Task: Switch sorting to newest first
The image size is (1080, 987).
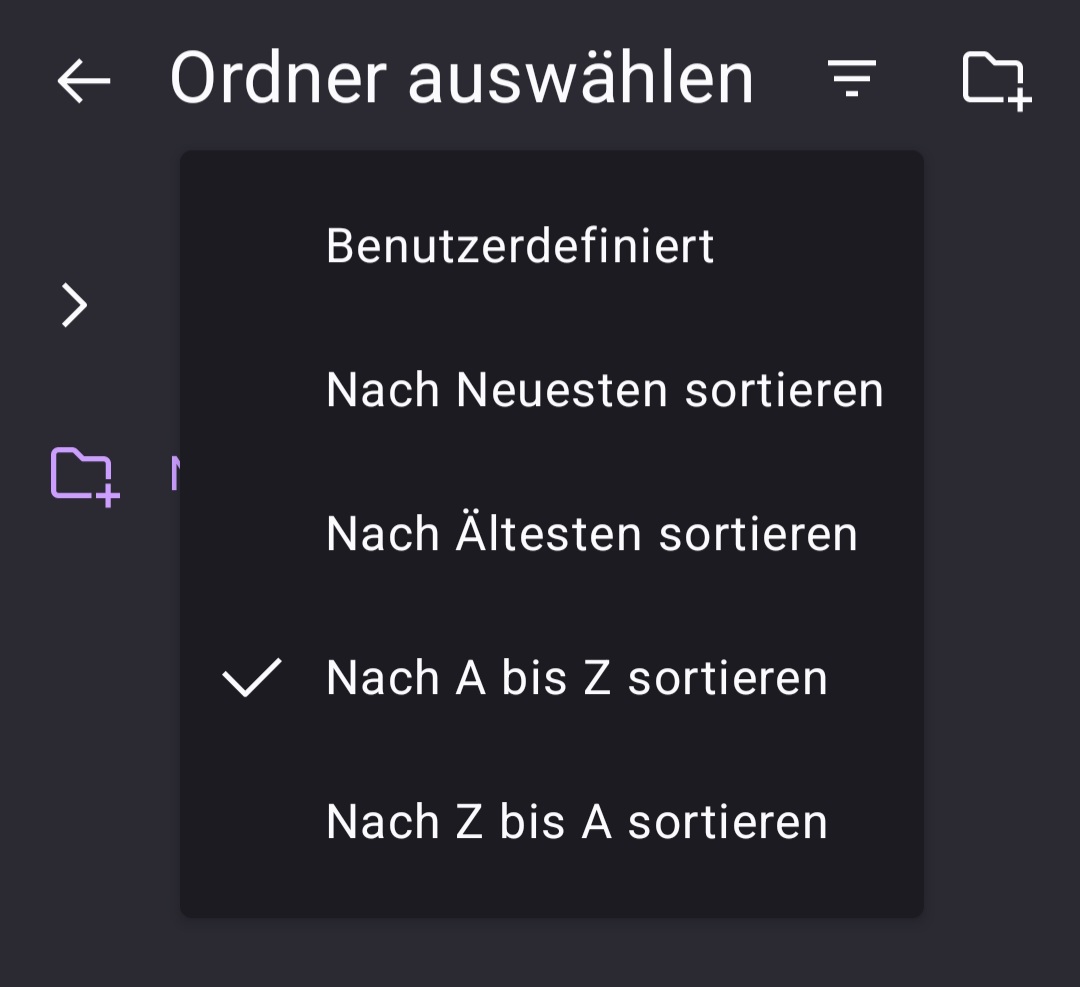Action: [x=604, y=390]
